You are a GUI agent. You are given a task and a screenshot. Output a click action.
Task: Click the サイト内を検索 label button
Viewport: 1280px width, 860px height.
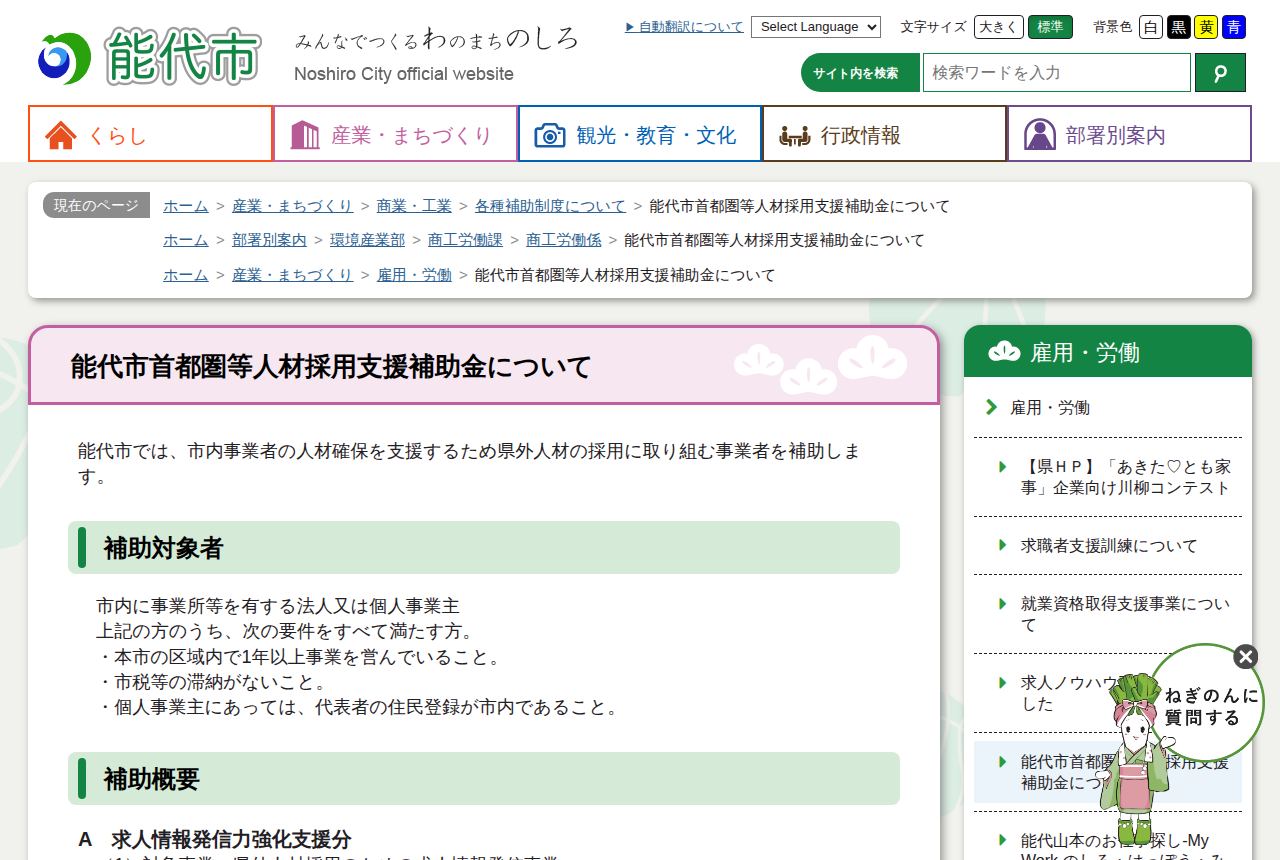tap(860, 73)
